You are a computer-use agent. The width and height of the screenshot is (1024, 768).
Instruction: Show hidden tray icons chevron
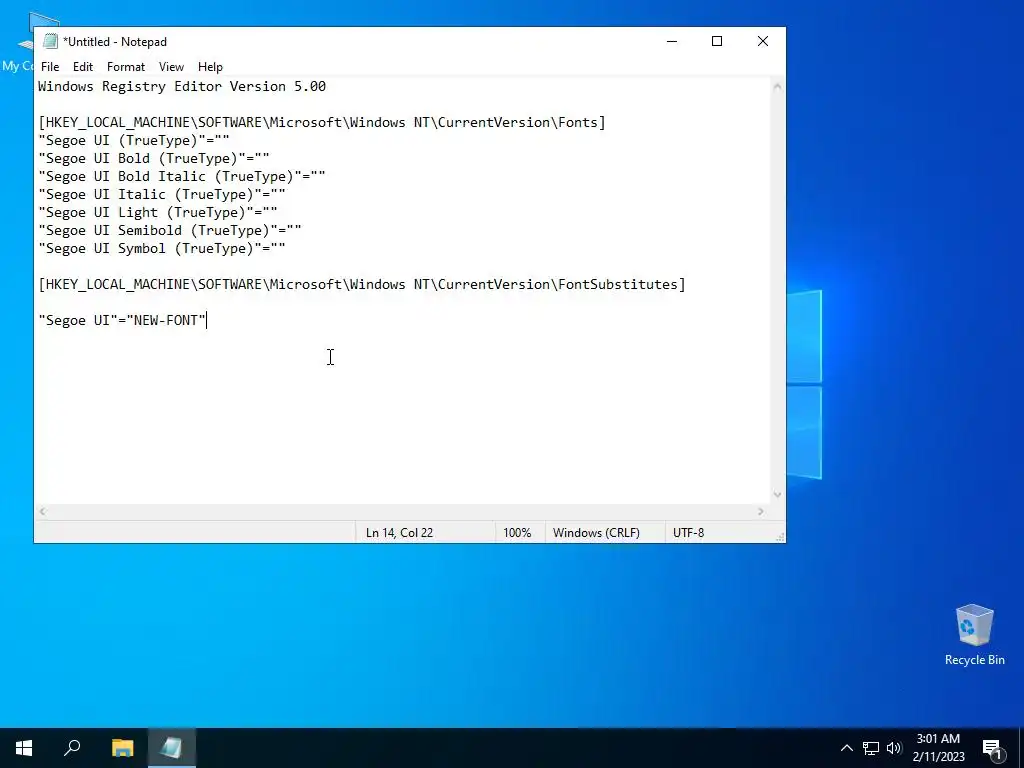click(x=846, y=748)
